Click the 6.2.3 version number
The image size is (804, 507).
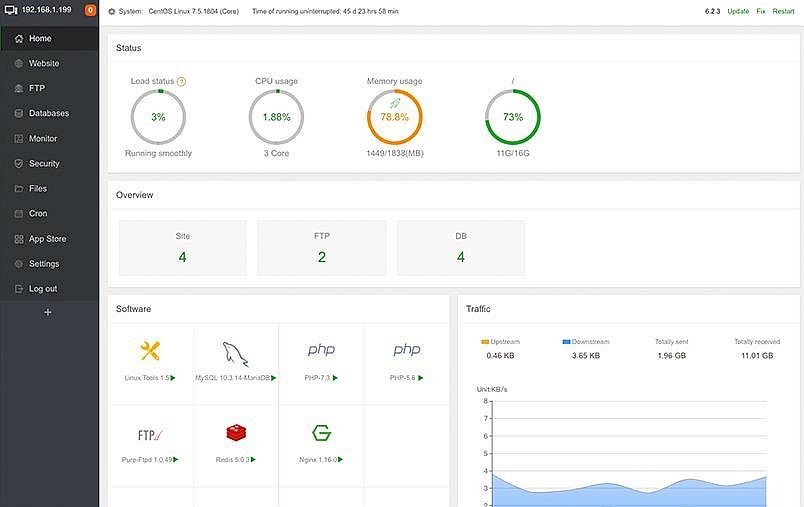(712, 11)
